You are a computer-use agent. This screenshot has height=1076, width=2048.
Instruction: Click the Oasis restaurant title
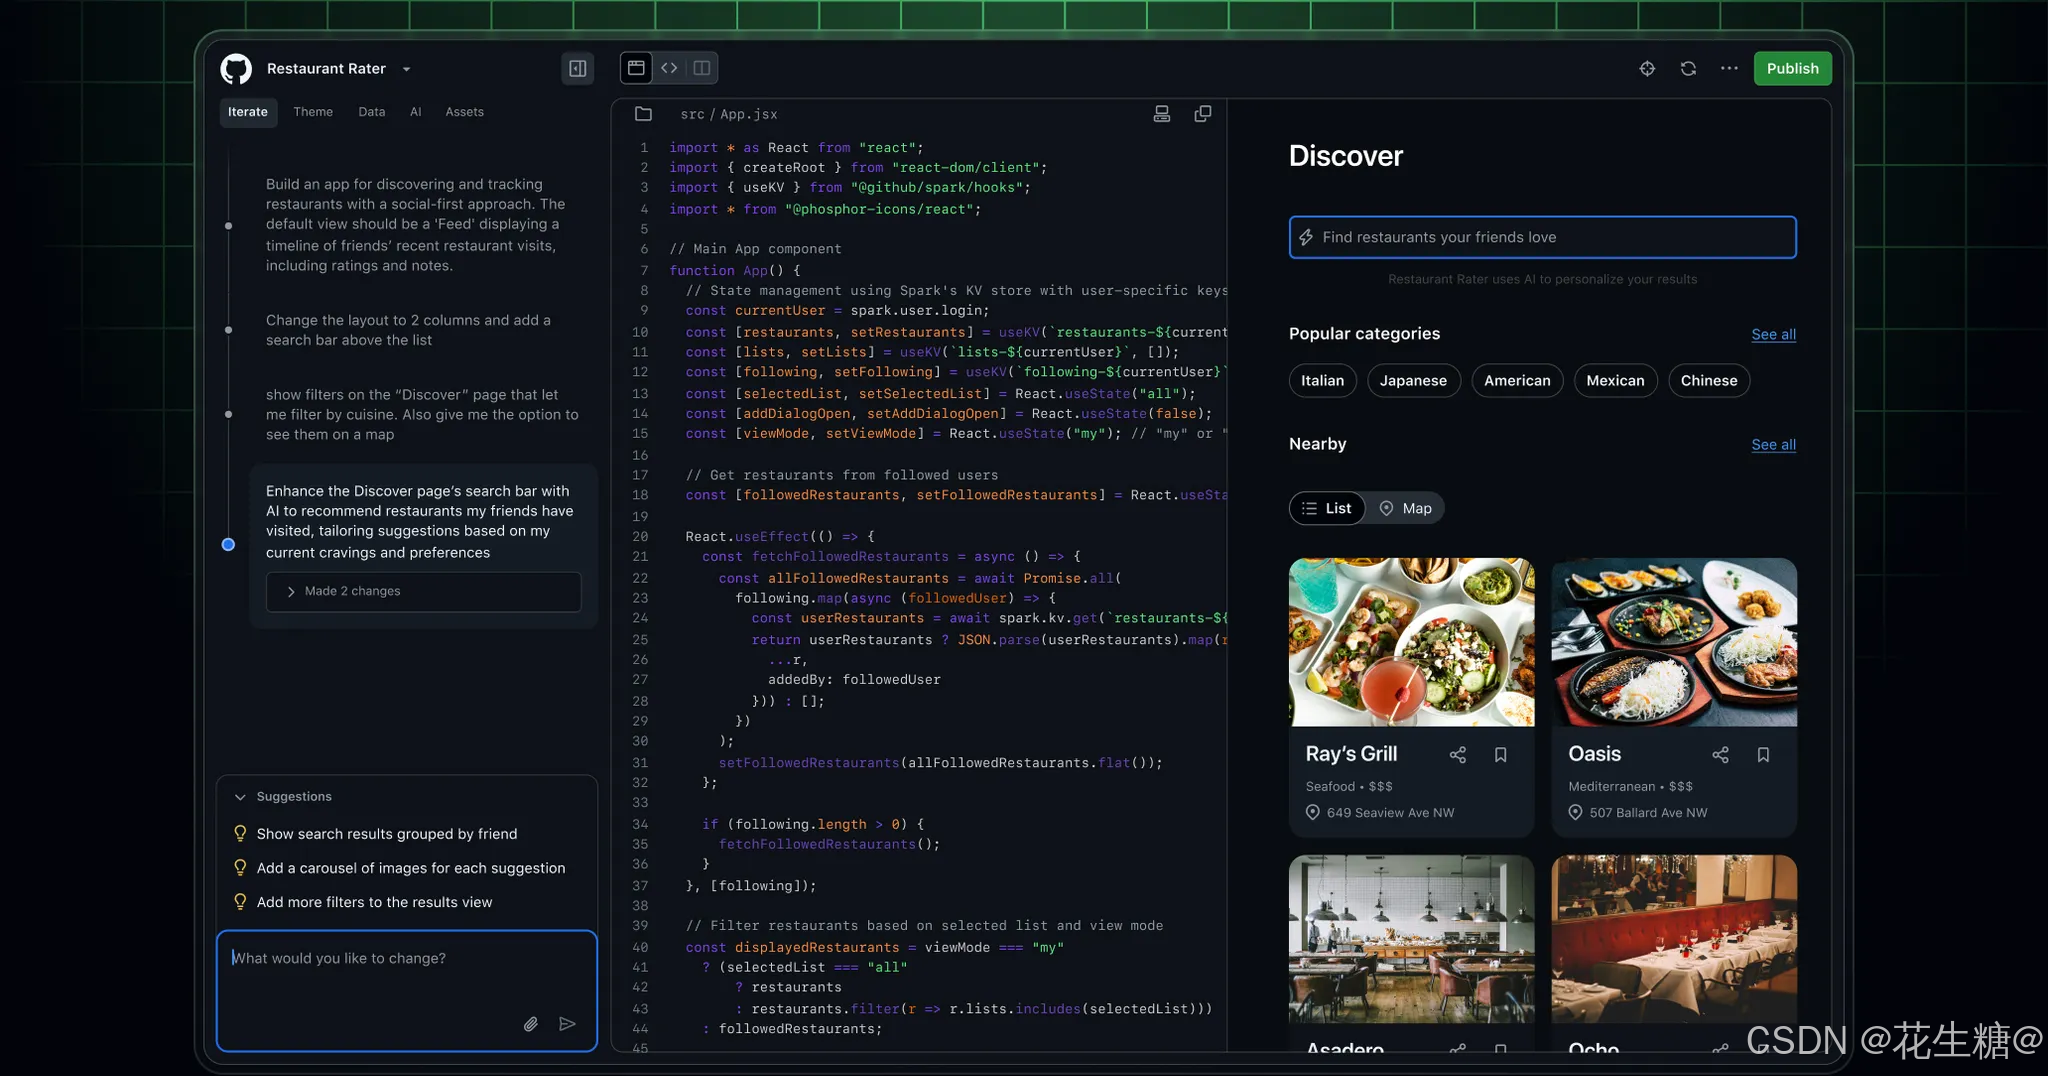(x=1594, y=754)
